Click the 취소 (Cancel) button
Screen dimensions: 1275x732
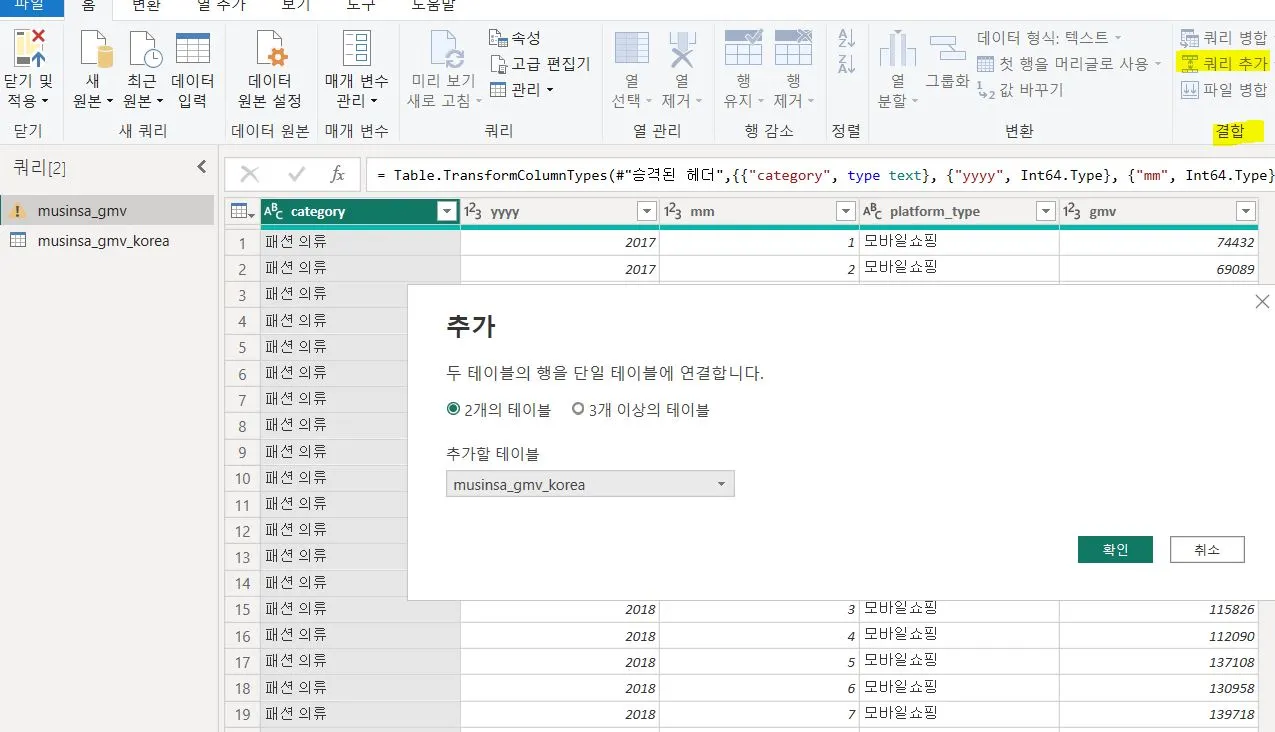click(x=1207, y=549)
